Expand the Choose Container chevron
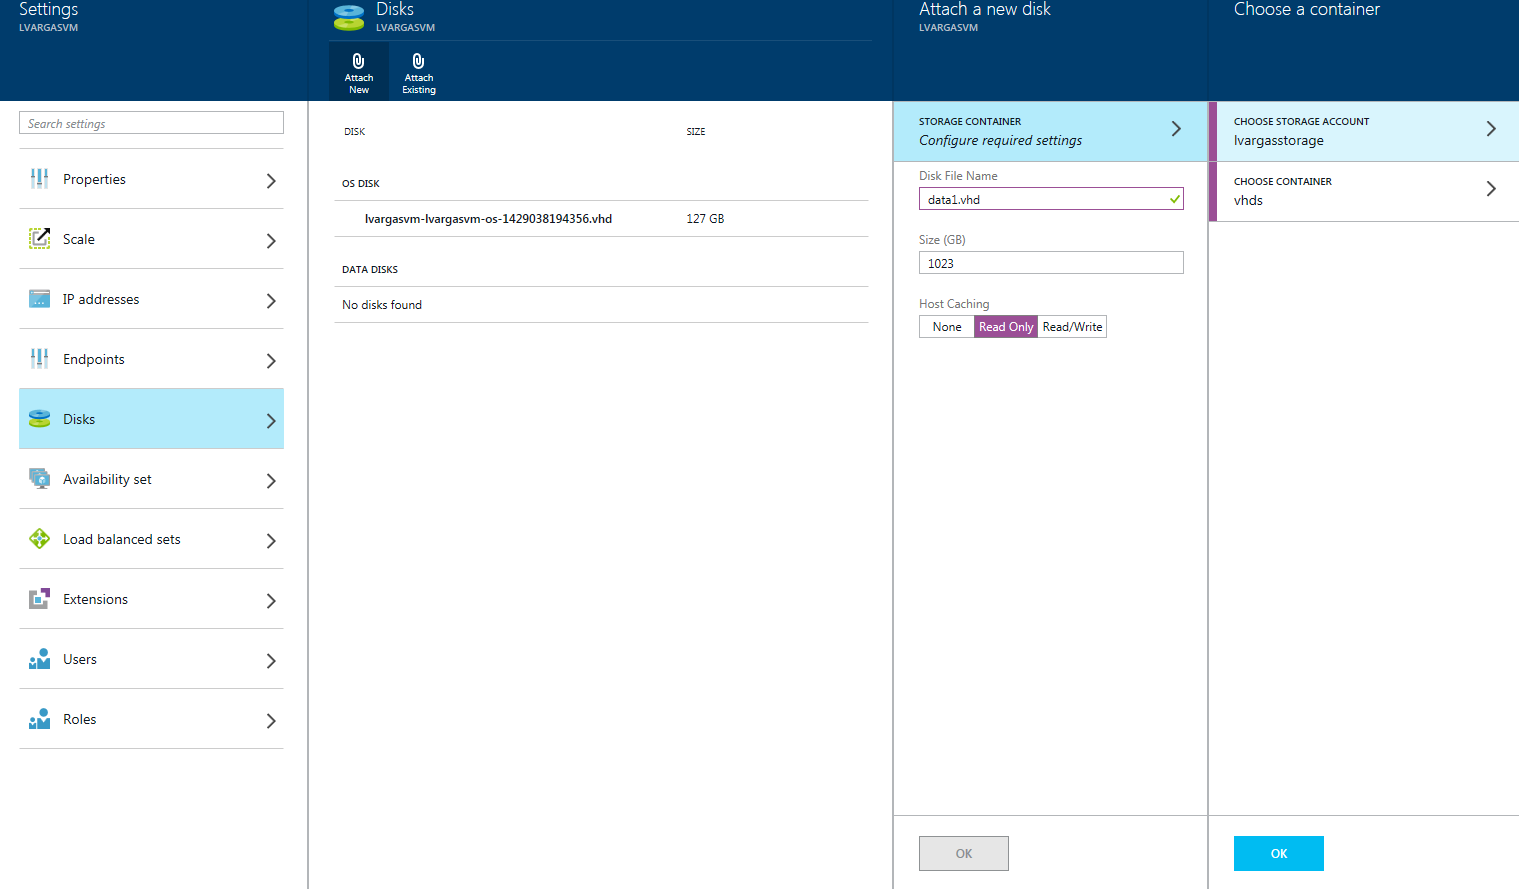This screenshot has height=889, width=1519. (1490, 189)
